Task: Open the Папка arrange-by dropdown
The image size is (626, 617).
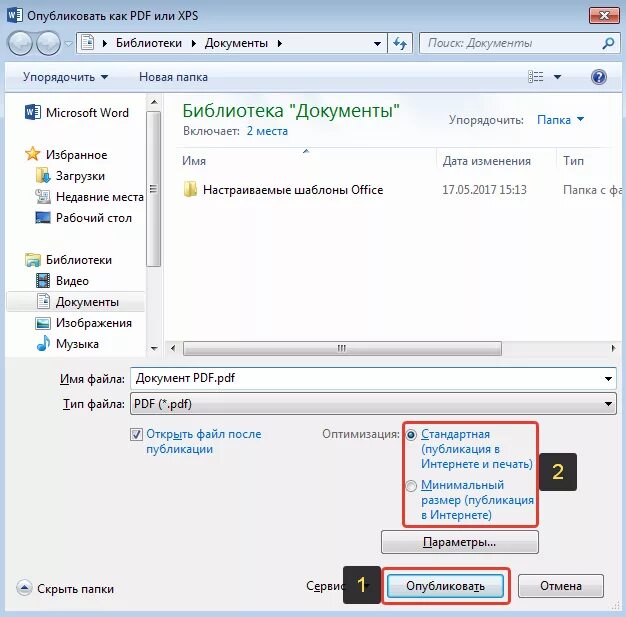Action: click(x=560, y=119)
